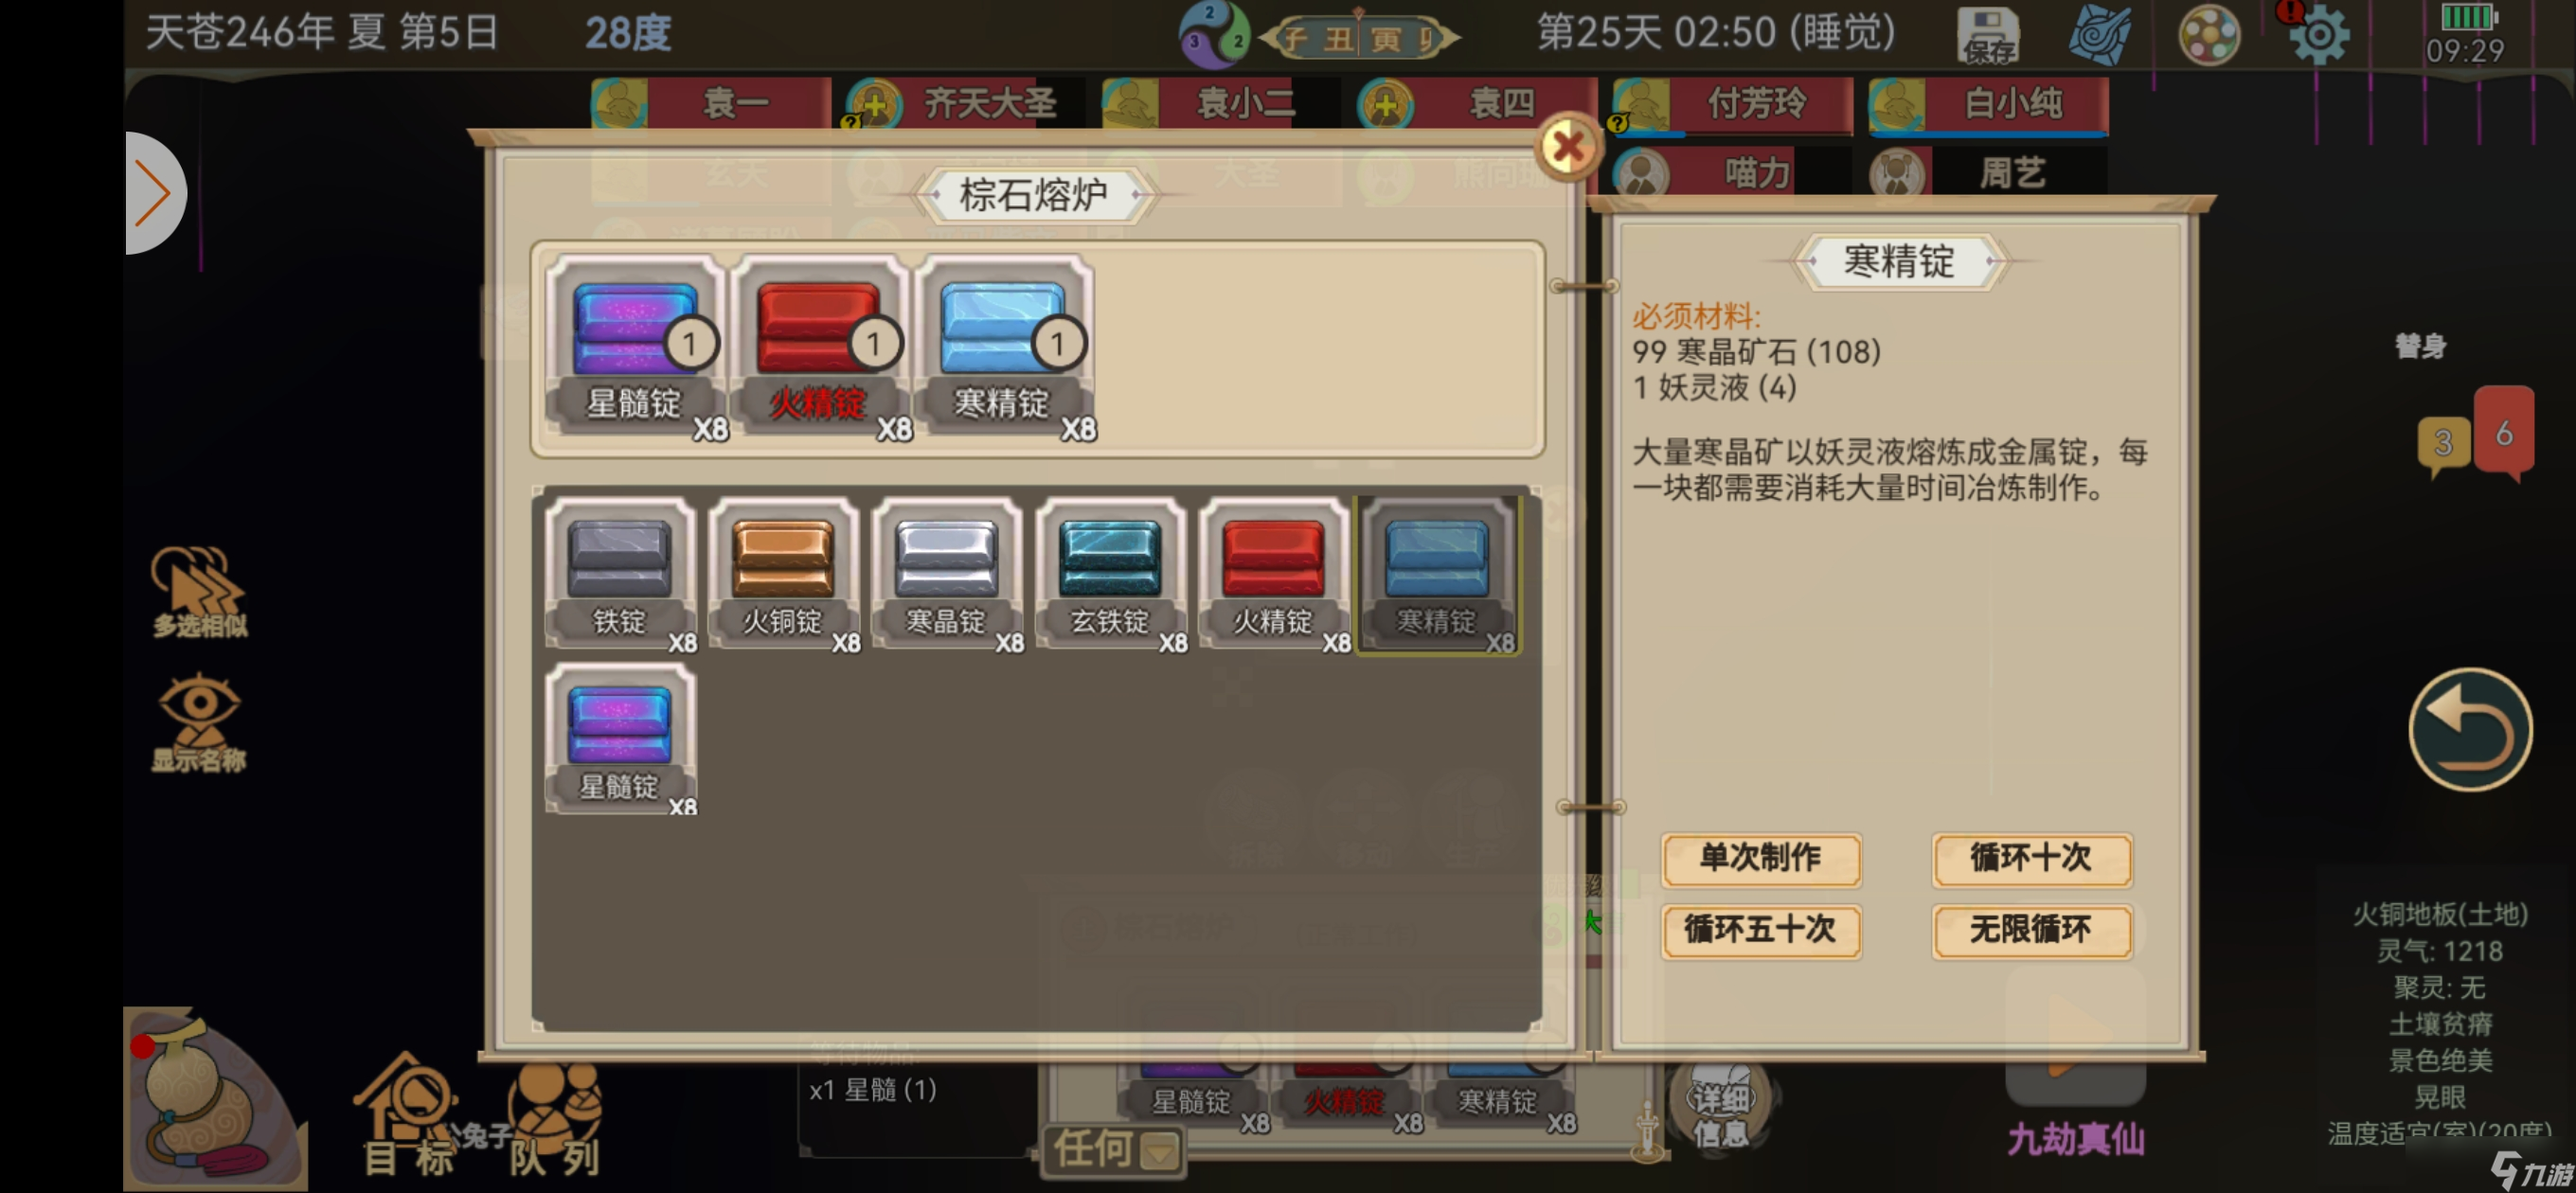This screenshot has width=2576, height=1193.
Task: Expand the left side panel arrow
Action: pos(154,193)
